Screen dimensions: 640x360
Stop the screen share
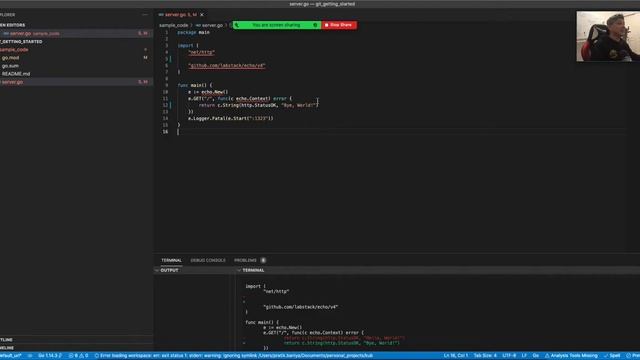[x=339, y=25]
